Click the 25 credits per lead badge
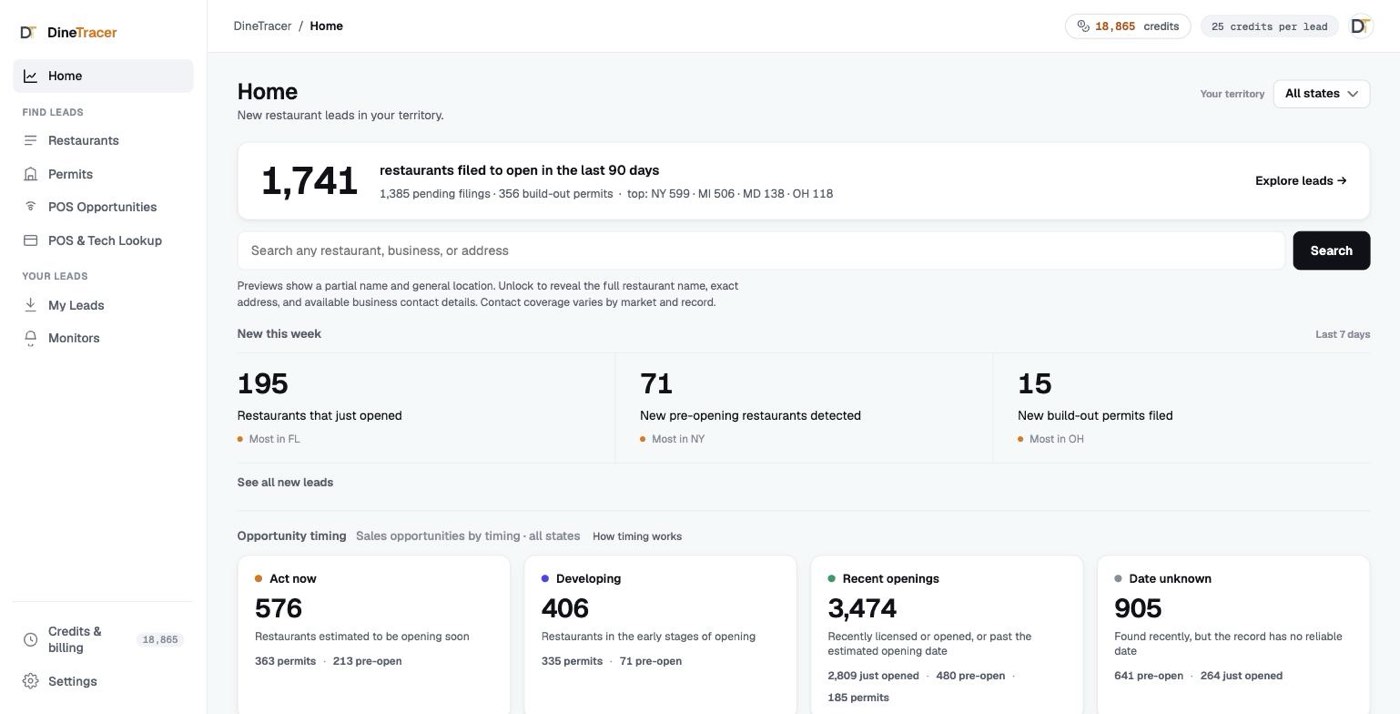This screenshot has width=1400, height=714. pos(1269,27)
